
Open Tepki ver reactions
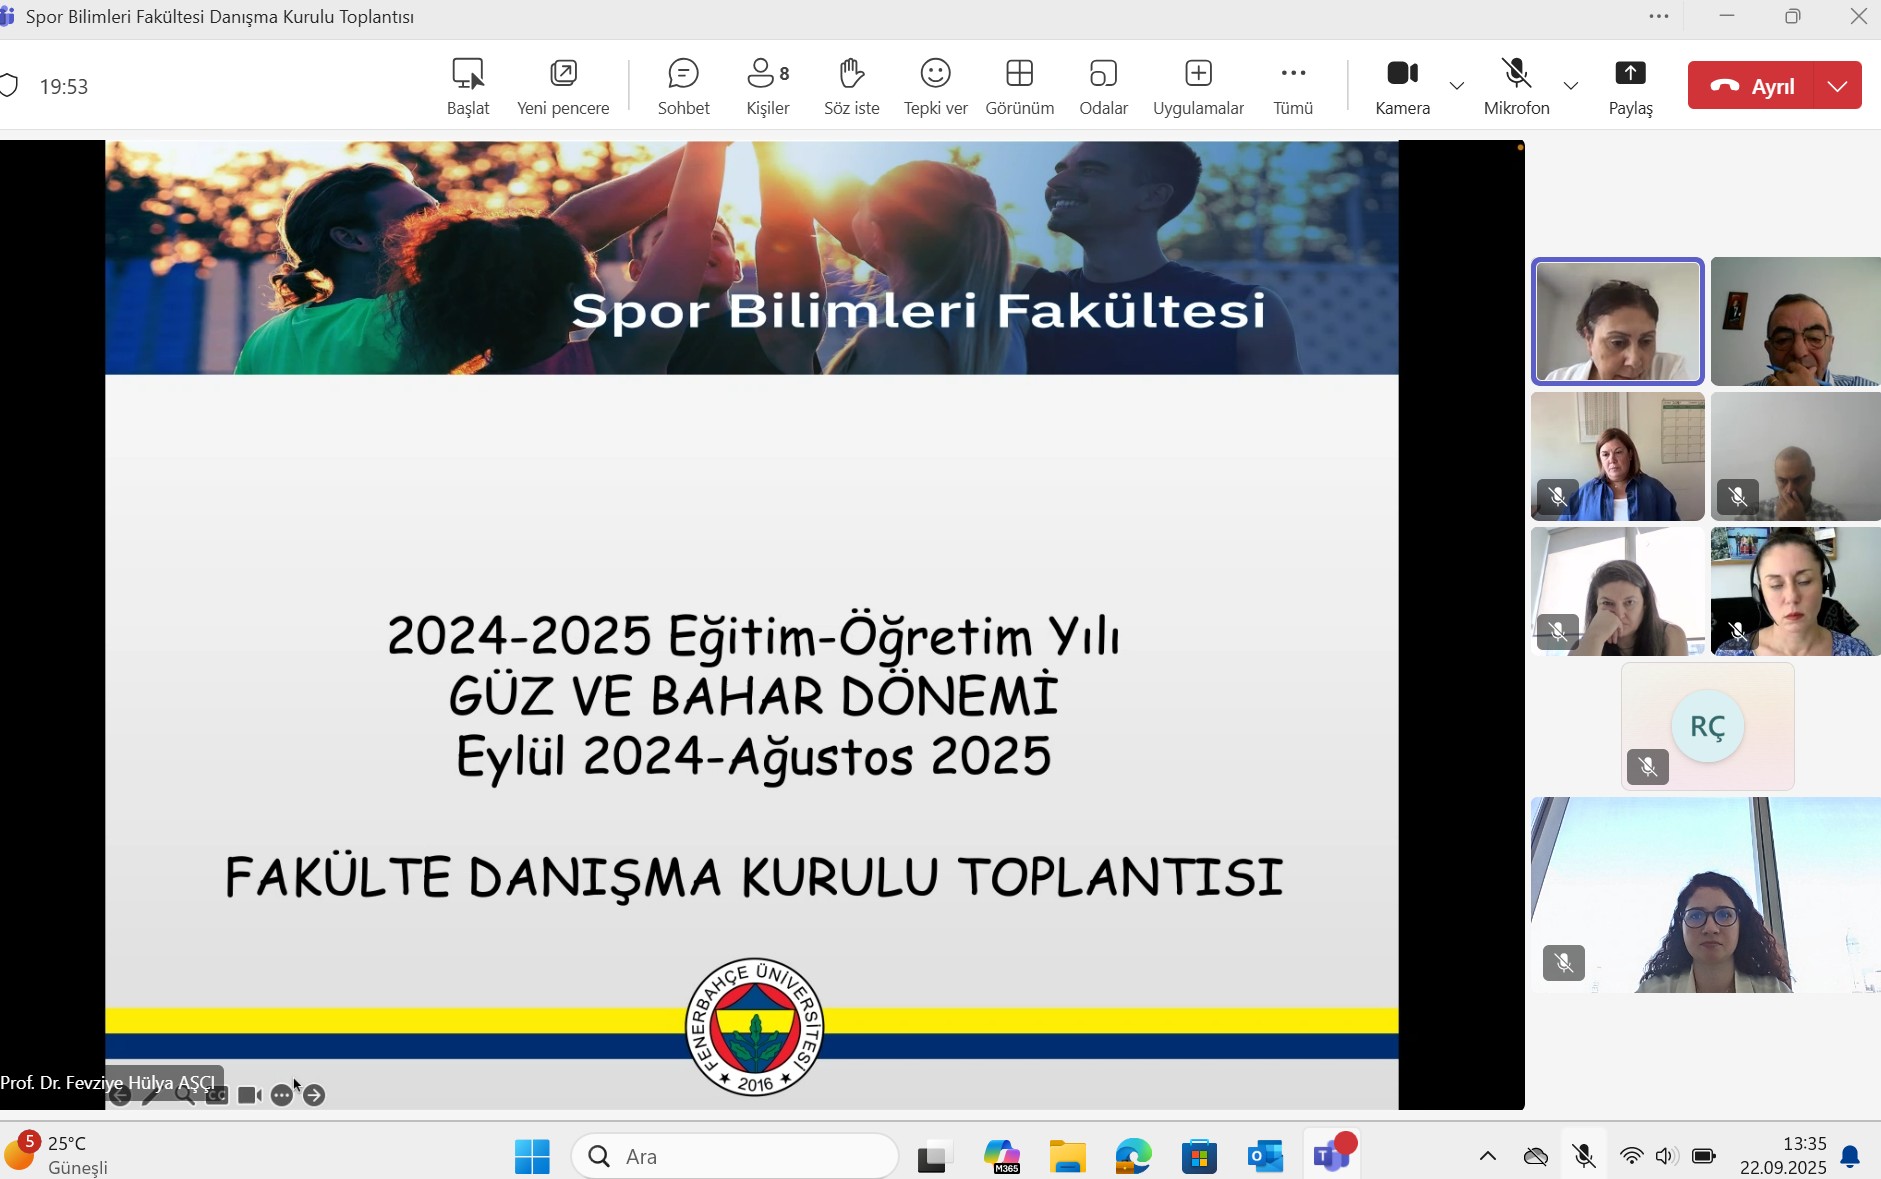coord(935,86)
